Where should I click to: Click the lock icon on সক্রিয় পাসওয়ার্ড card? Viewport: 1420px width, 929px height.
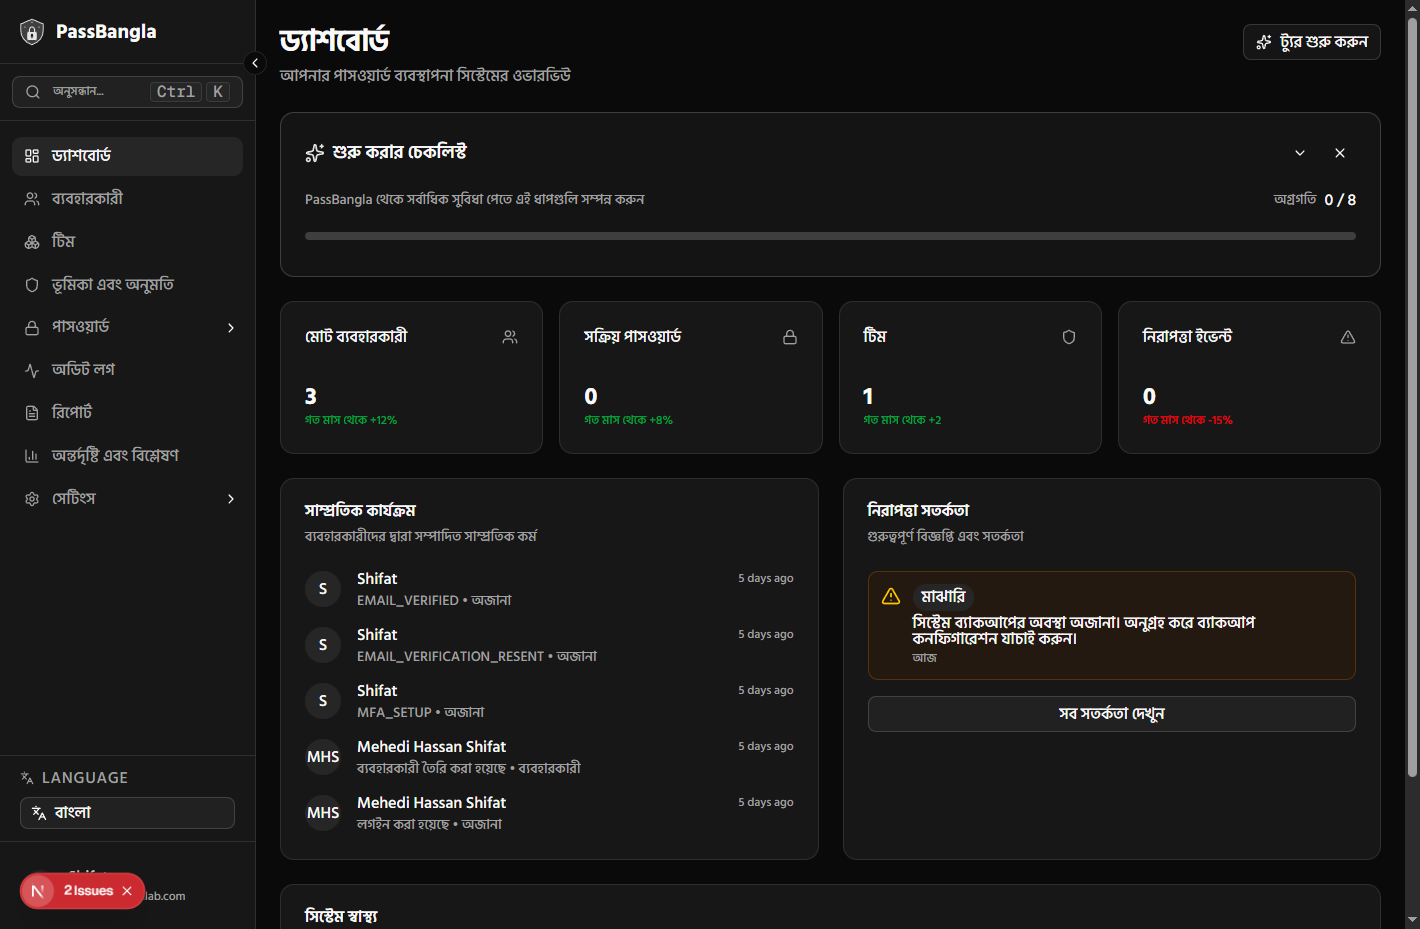click(x=790, y=338)
